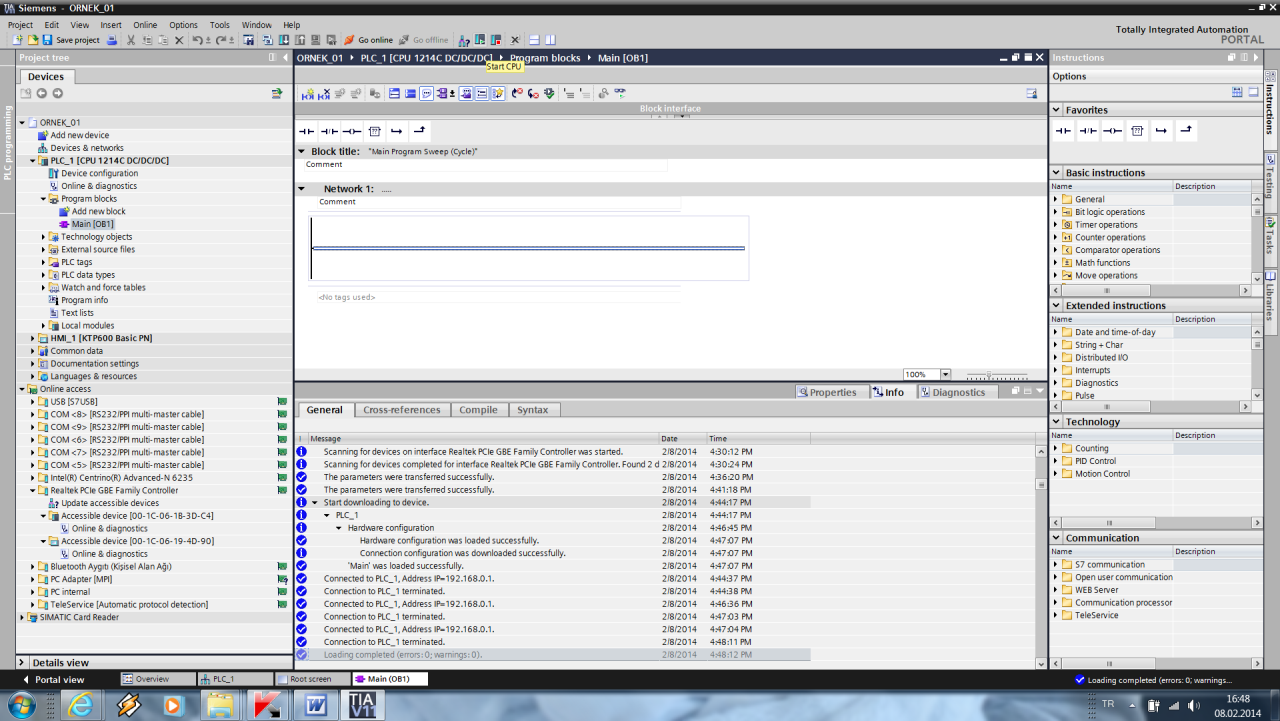The height and width of the screenshot is (721, 1280).
Task: Split the editor space vertically
Action: tap(550, 40)
